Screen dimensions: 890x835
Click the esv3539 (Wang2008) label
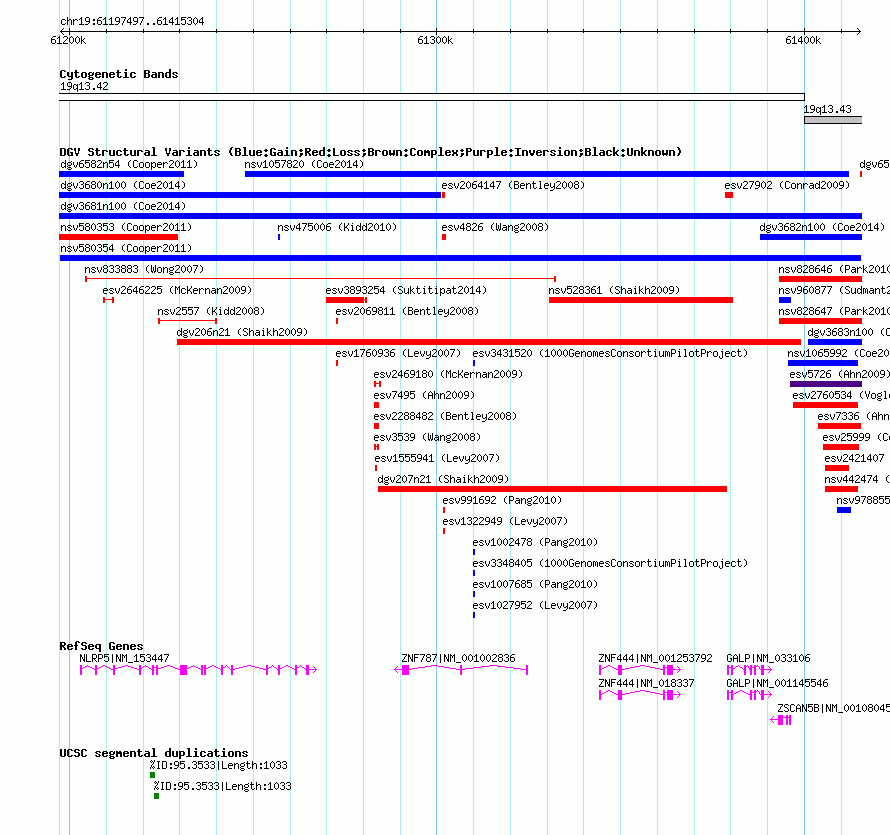(x=427, y=438)
